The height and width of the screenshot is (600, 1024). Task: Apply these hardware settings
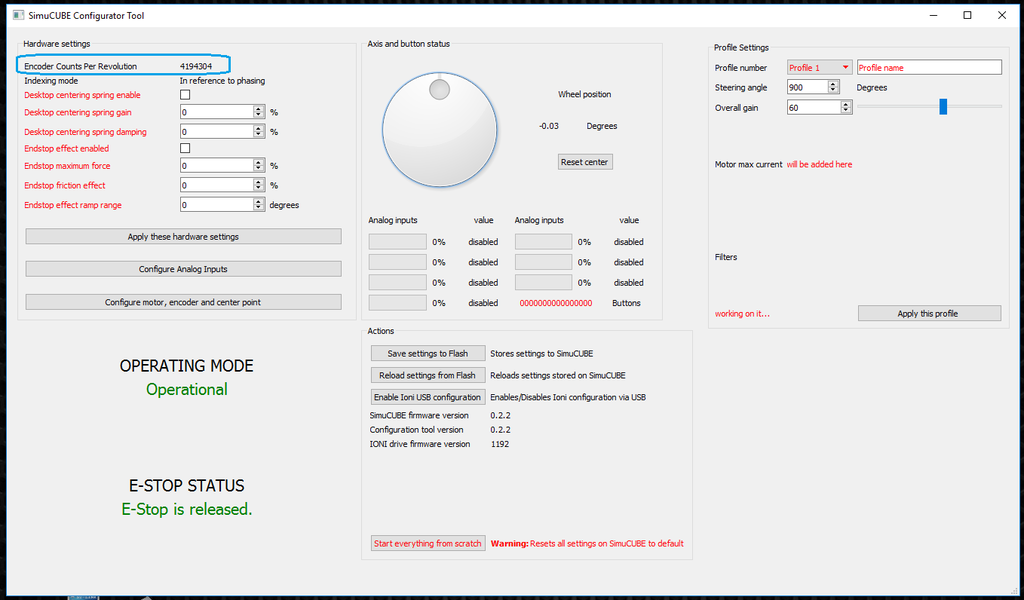tap(184, 236)
